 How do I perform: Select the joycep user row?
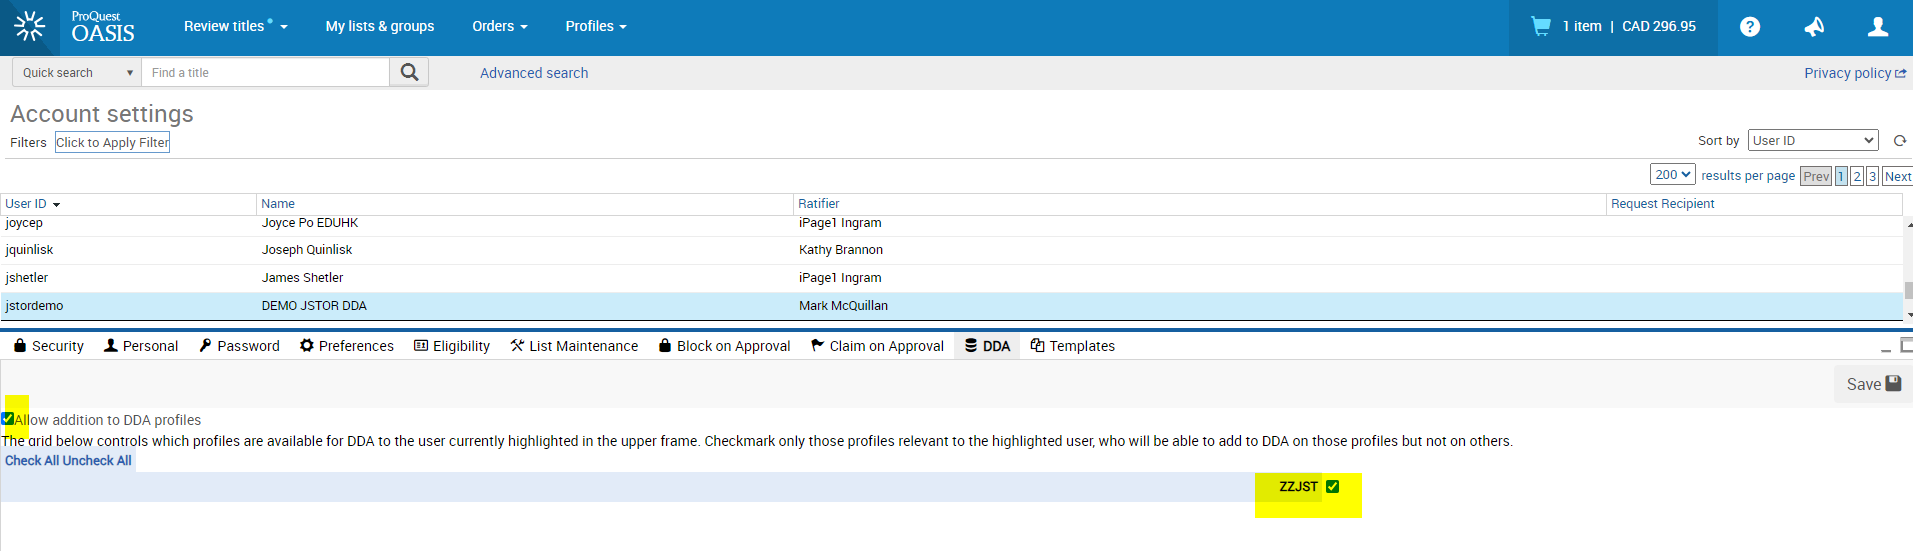(951, 224)
